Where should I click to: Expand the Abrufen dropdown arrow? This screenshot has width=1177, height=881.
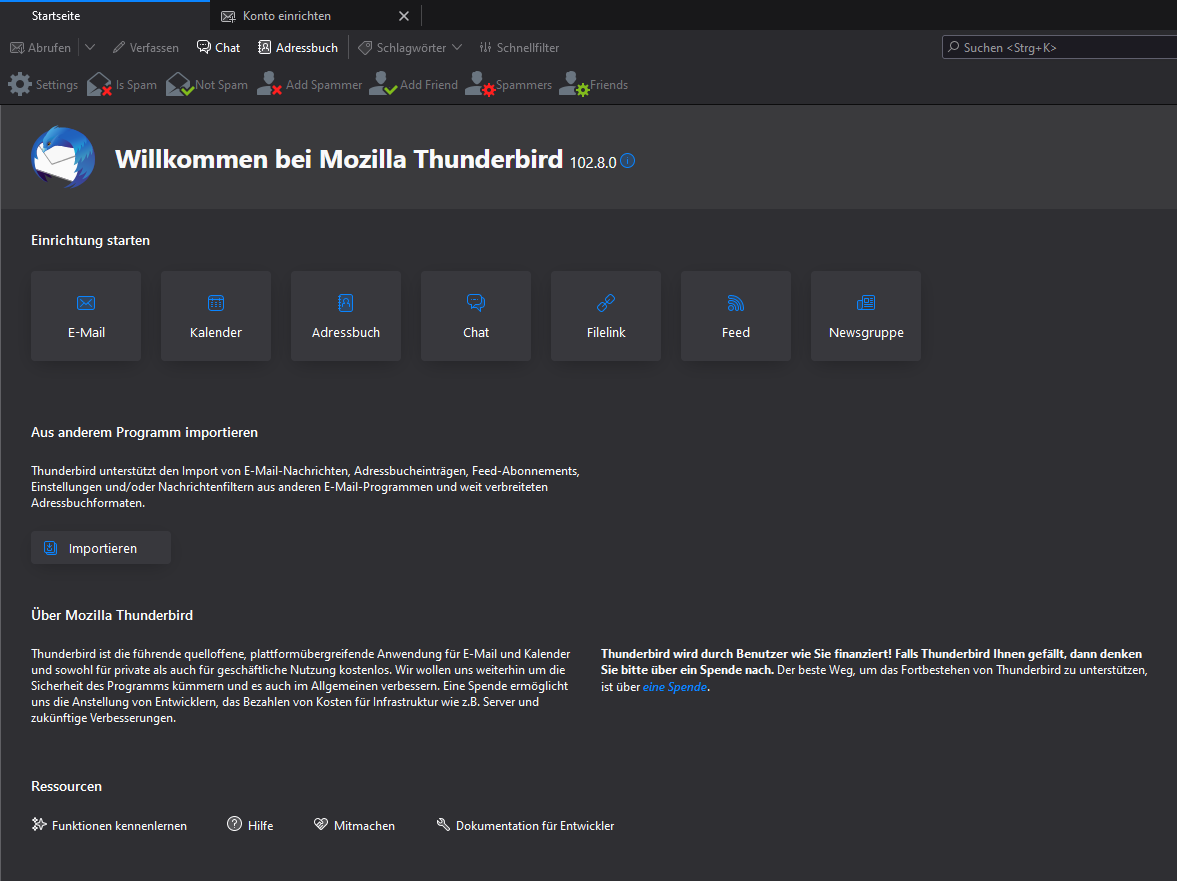90,47
